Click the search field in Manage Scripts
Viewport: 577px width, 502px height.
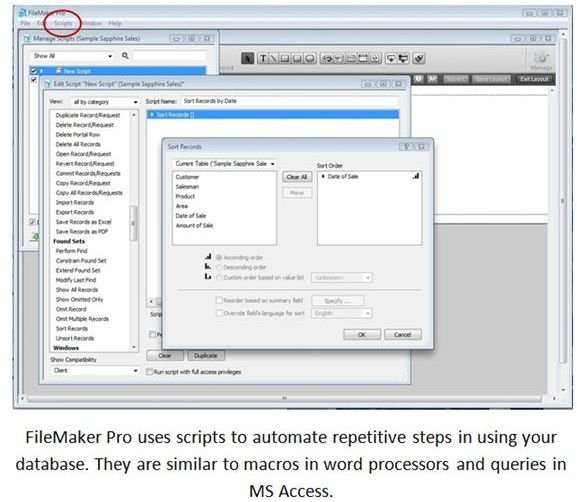pos(169,56)
